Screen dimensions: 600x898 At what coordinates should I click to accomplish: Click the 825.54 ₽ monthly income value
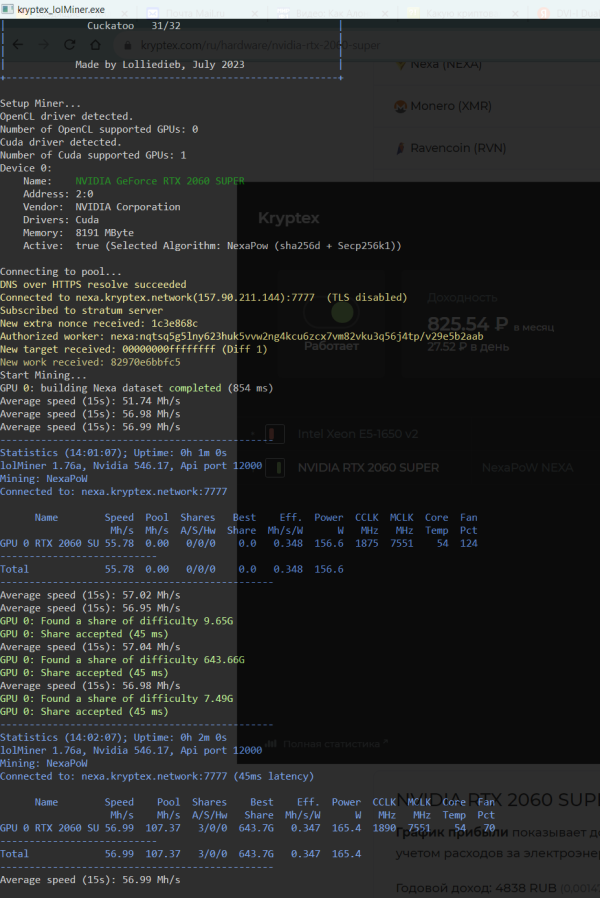(x=468, y=324)
